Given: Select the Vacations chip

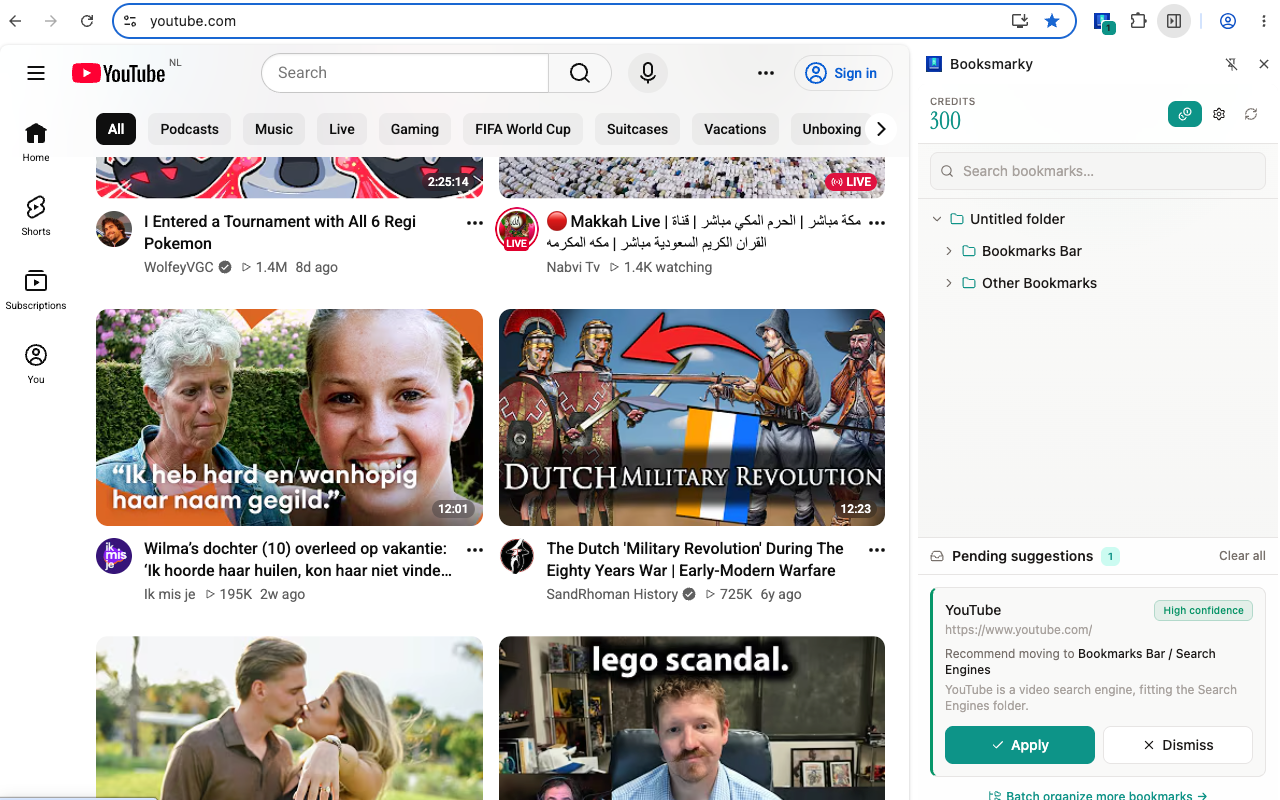Looking at the screenshot, I should pos(735,129).
